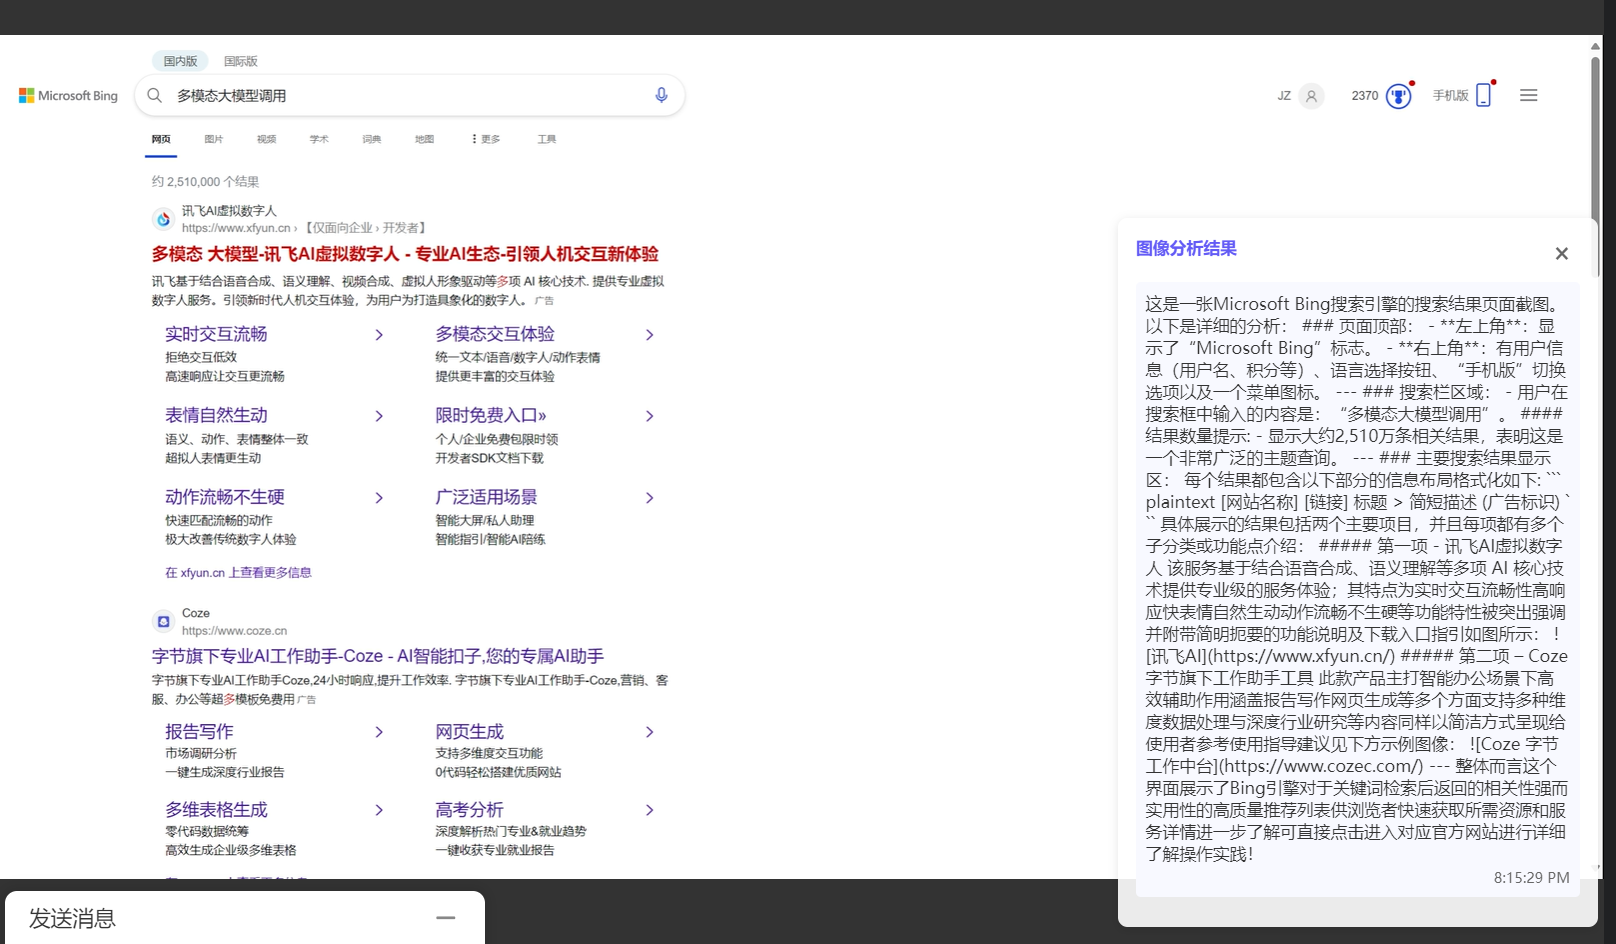Expand chevron beside 动作流畅不生硬
Image resolution: width=1616 pixels, height=944 pixels.
(x=379, y=498)
